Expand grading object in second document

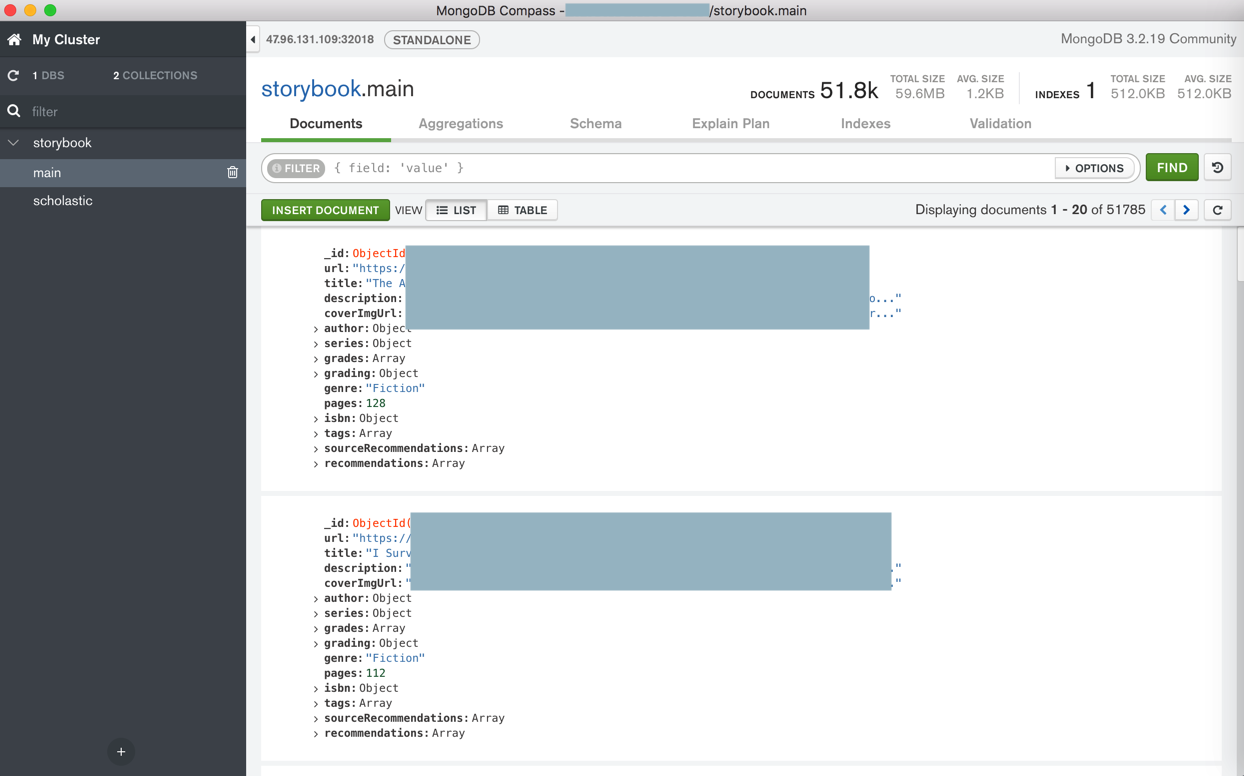point(316,644)
